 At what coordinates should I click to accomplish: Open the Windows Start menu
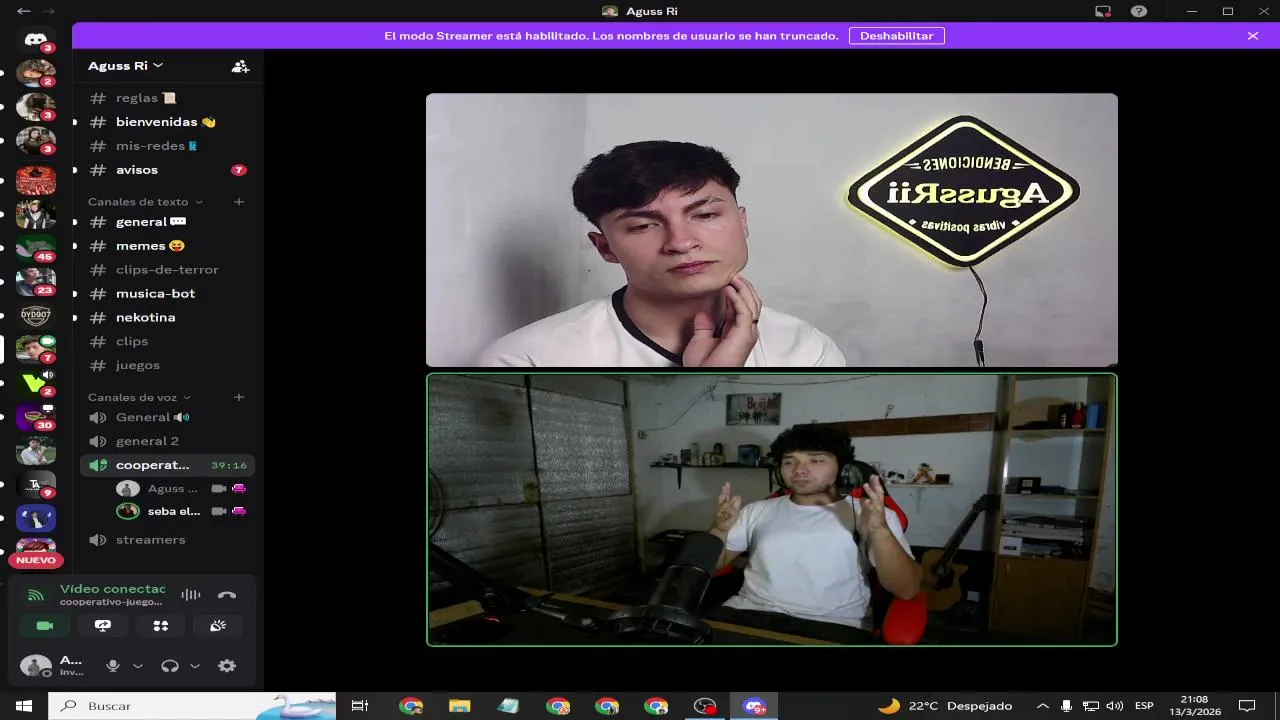24,706
